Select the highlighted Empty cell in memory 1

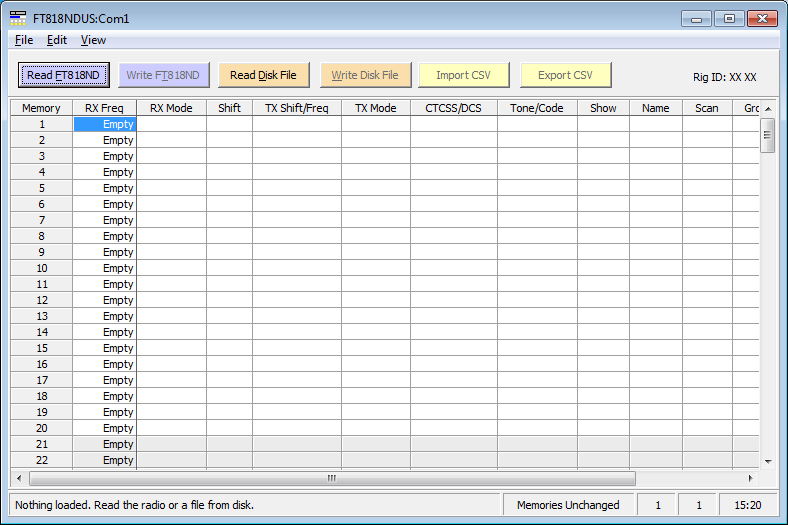[105, 124]
